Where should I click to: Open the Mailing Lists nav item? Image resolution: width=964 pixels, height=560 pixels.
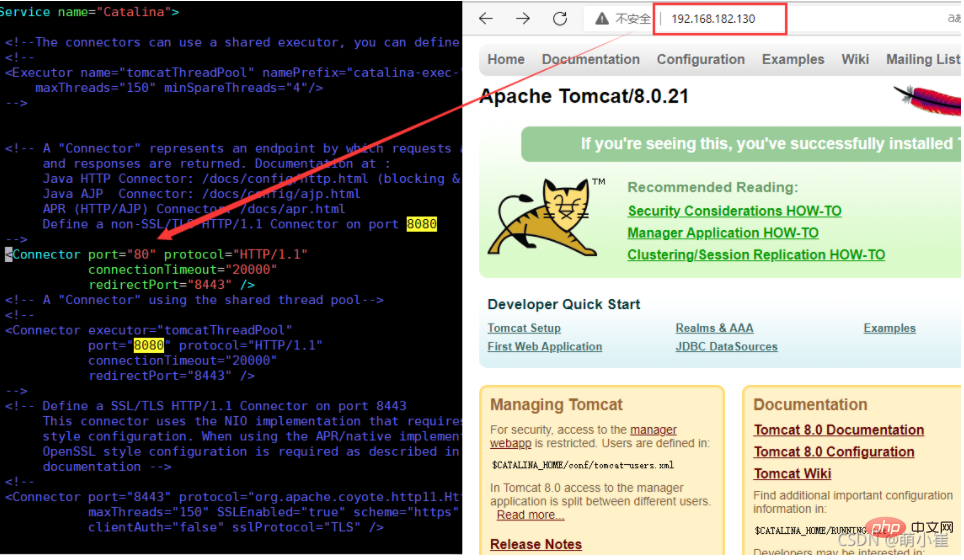[923, 60]
